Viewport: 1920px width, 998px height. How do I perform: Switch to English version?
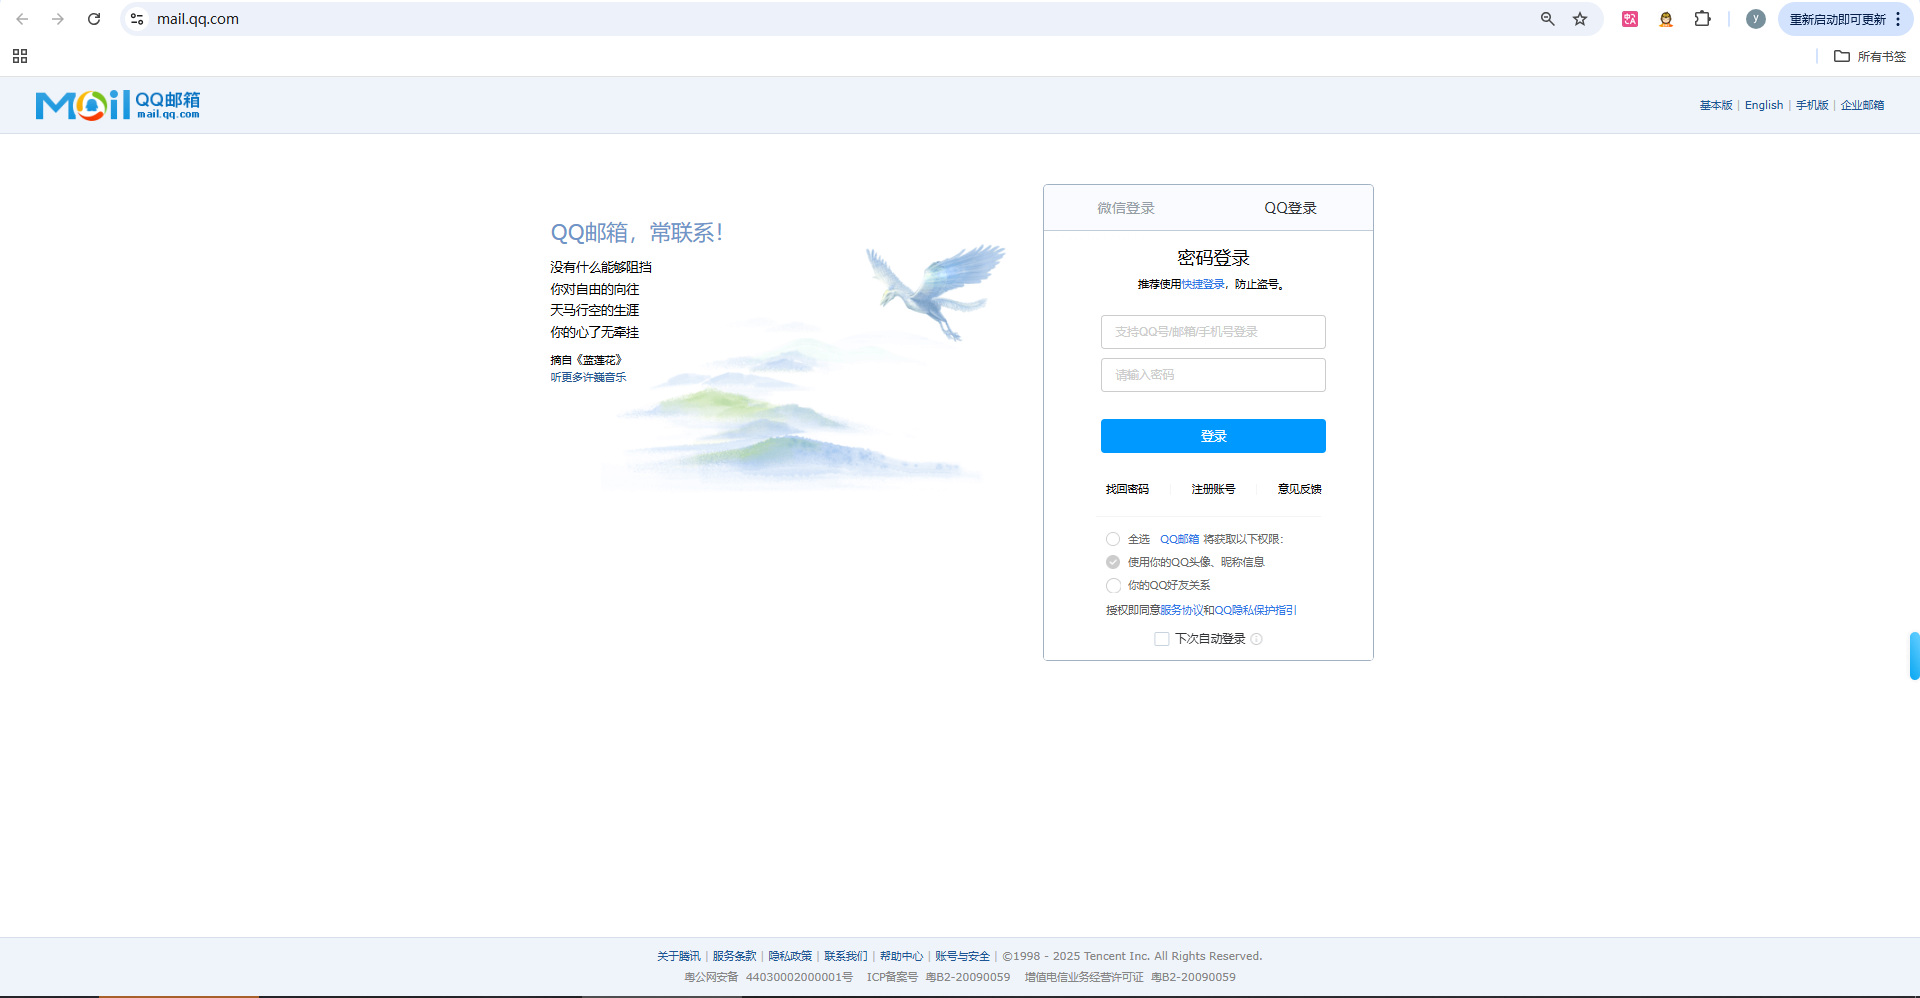tap(1764, 105)
